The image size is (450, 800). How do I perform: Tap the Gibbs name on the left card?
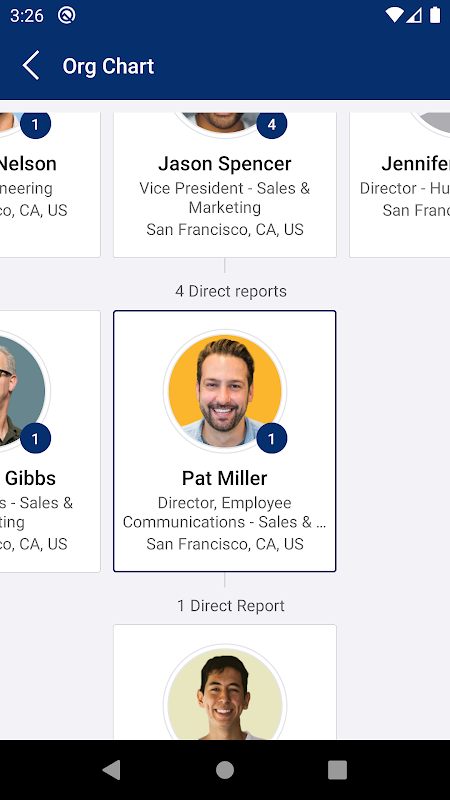30,478
